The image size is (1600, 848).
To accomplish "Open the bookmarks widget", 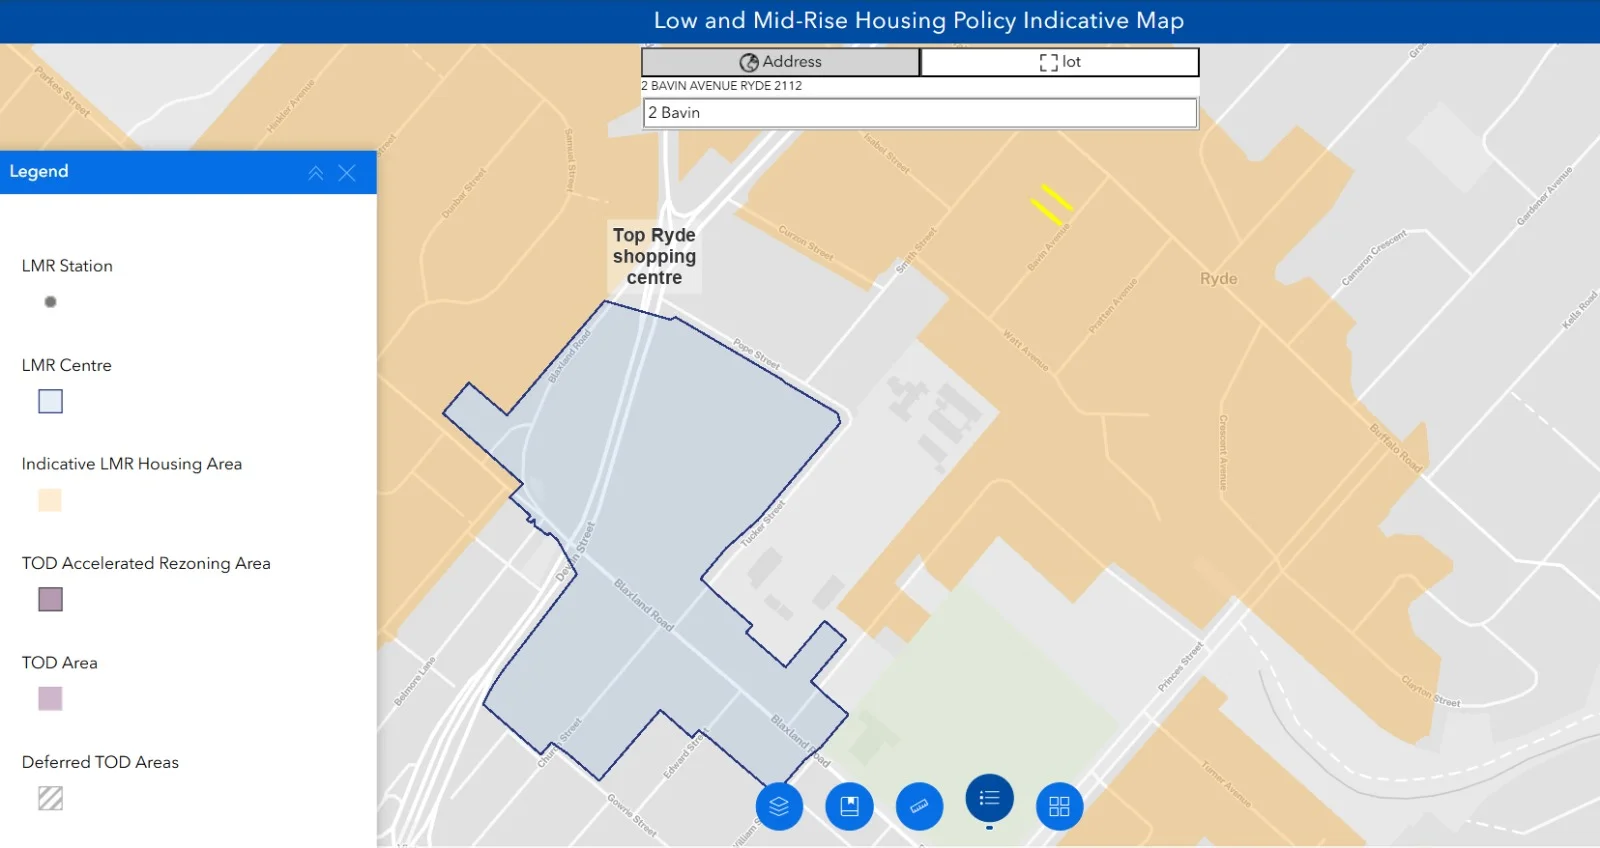I will pos(849,806).
